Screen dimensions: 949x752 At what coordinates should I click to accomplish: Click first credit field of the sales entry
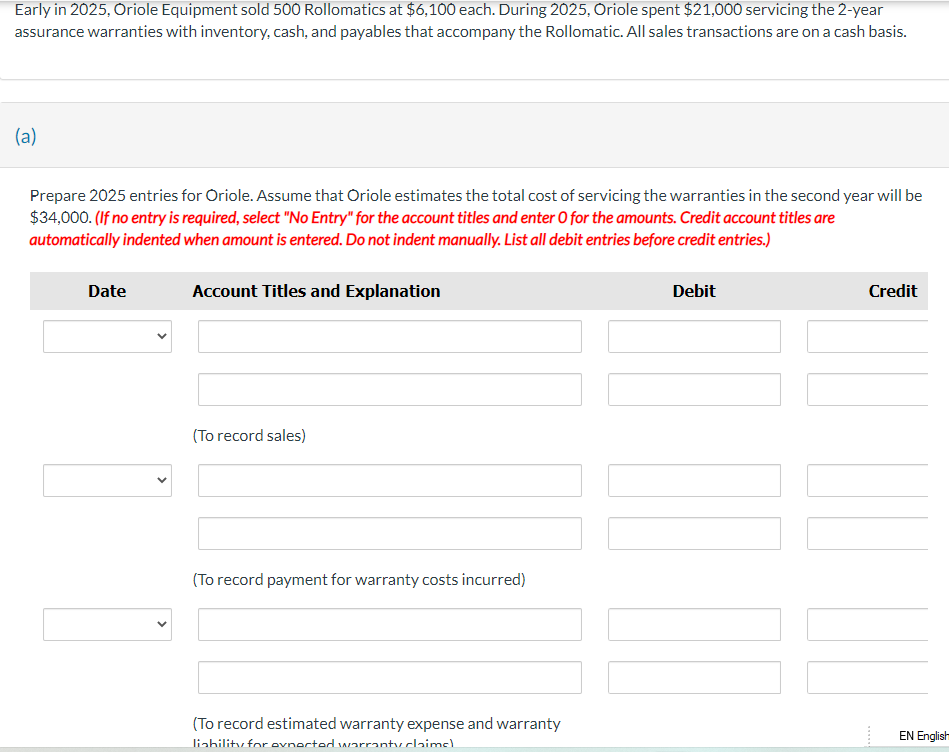tap(867, 336)
